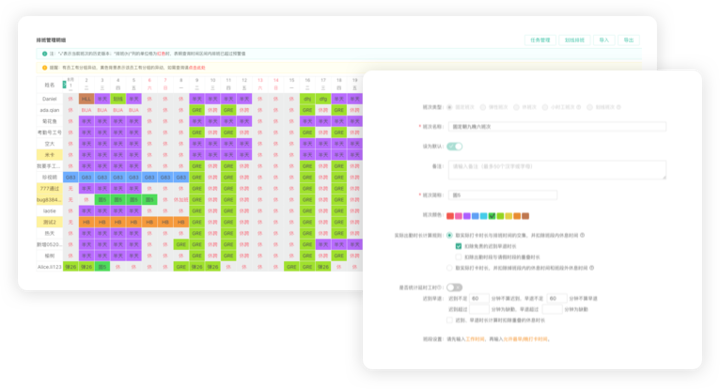The image size is (720, 389).
Task: Select the first shift type radio button
Action: pyautogui.click(x=450, y=107)
